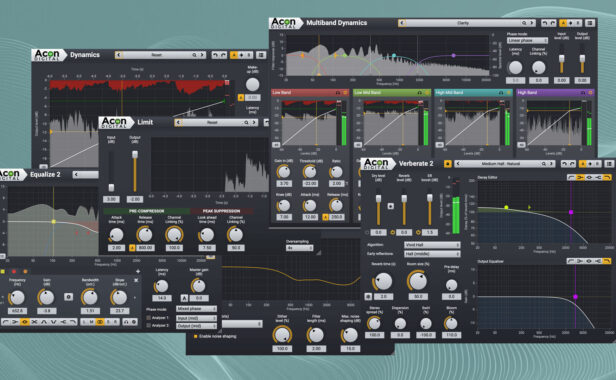
Task: Open the Oversampling dropdown
Action: point(299,248)
